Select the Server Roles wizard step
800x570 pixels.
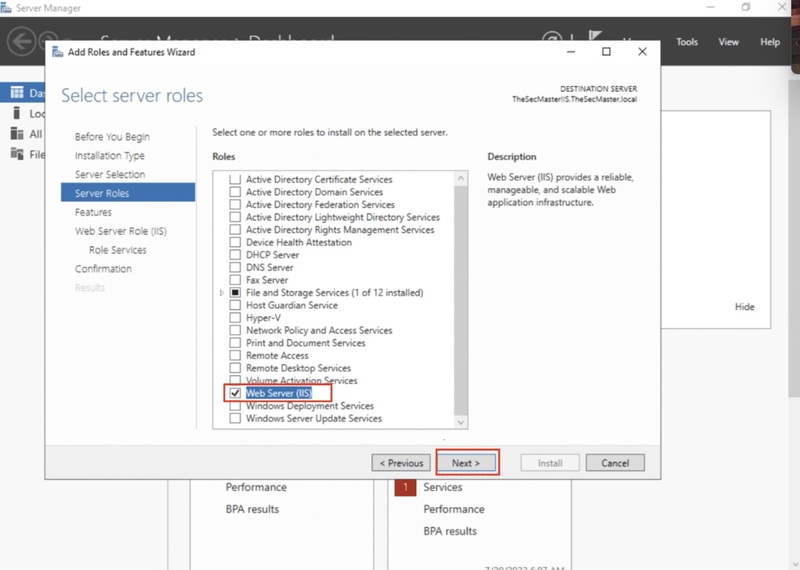[x=128, y=193]
